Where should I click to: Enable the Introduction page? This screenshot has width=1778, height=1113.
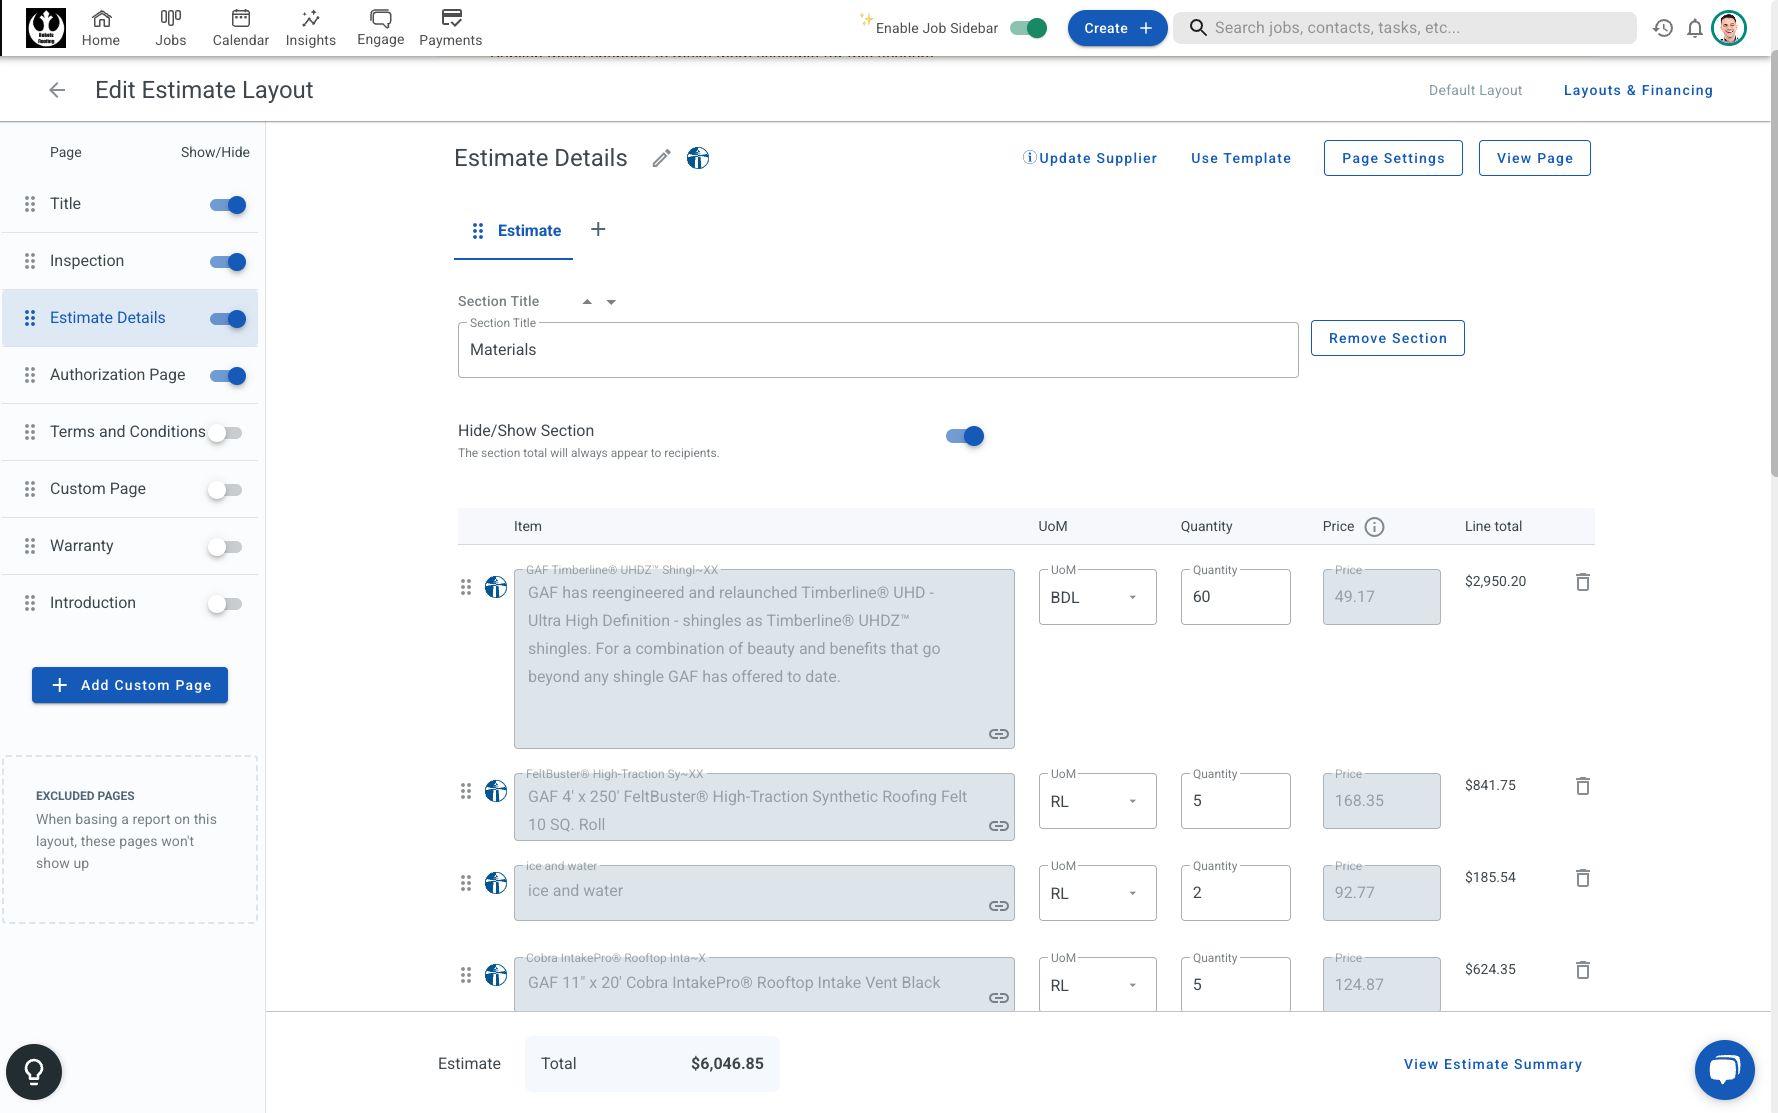(225, 604)
